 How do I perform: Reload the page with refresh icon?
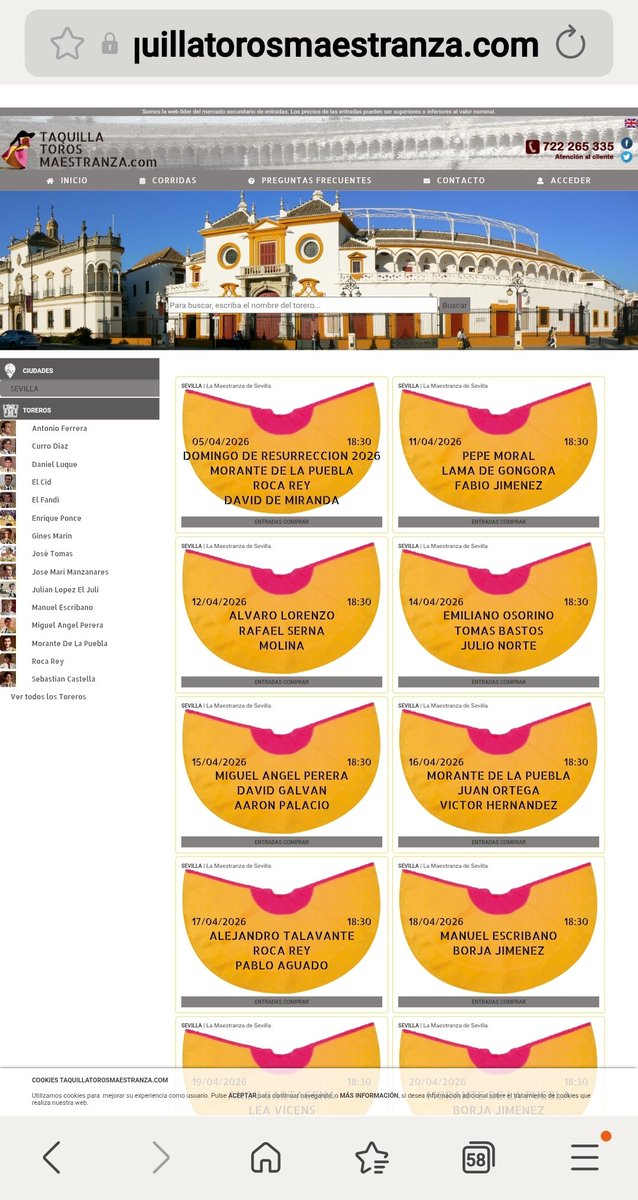tap(569, 43)
